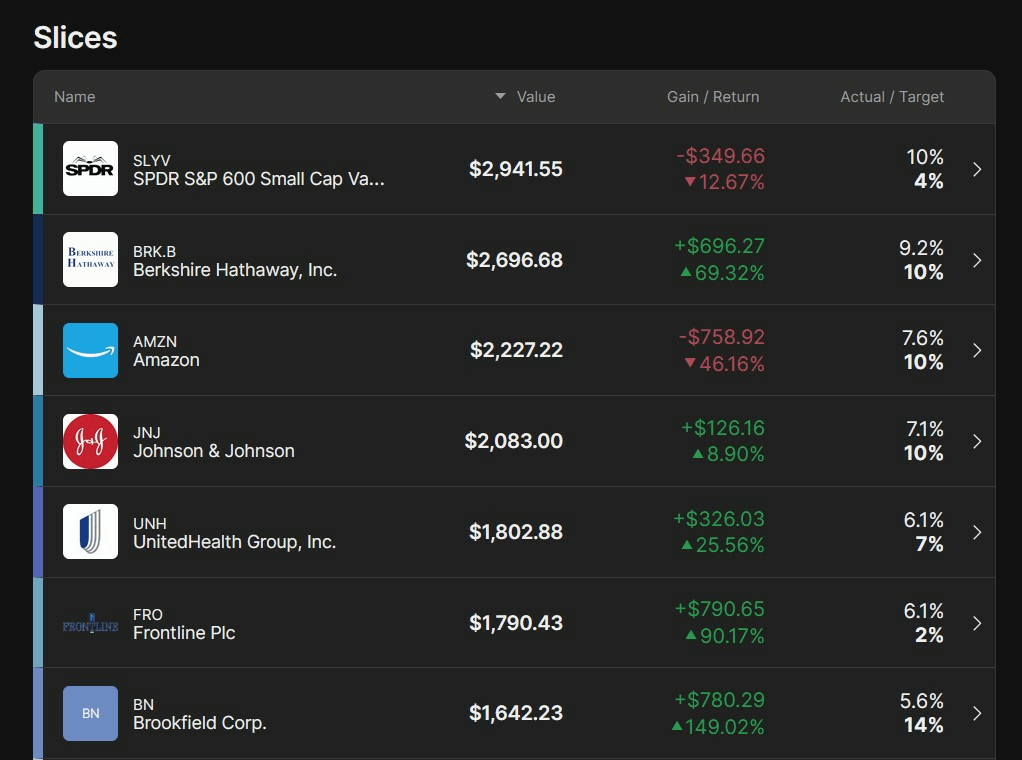Click the 9.2% actual allocation
1022x760 pixels.
tap(921, 248)
